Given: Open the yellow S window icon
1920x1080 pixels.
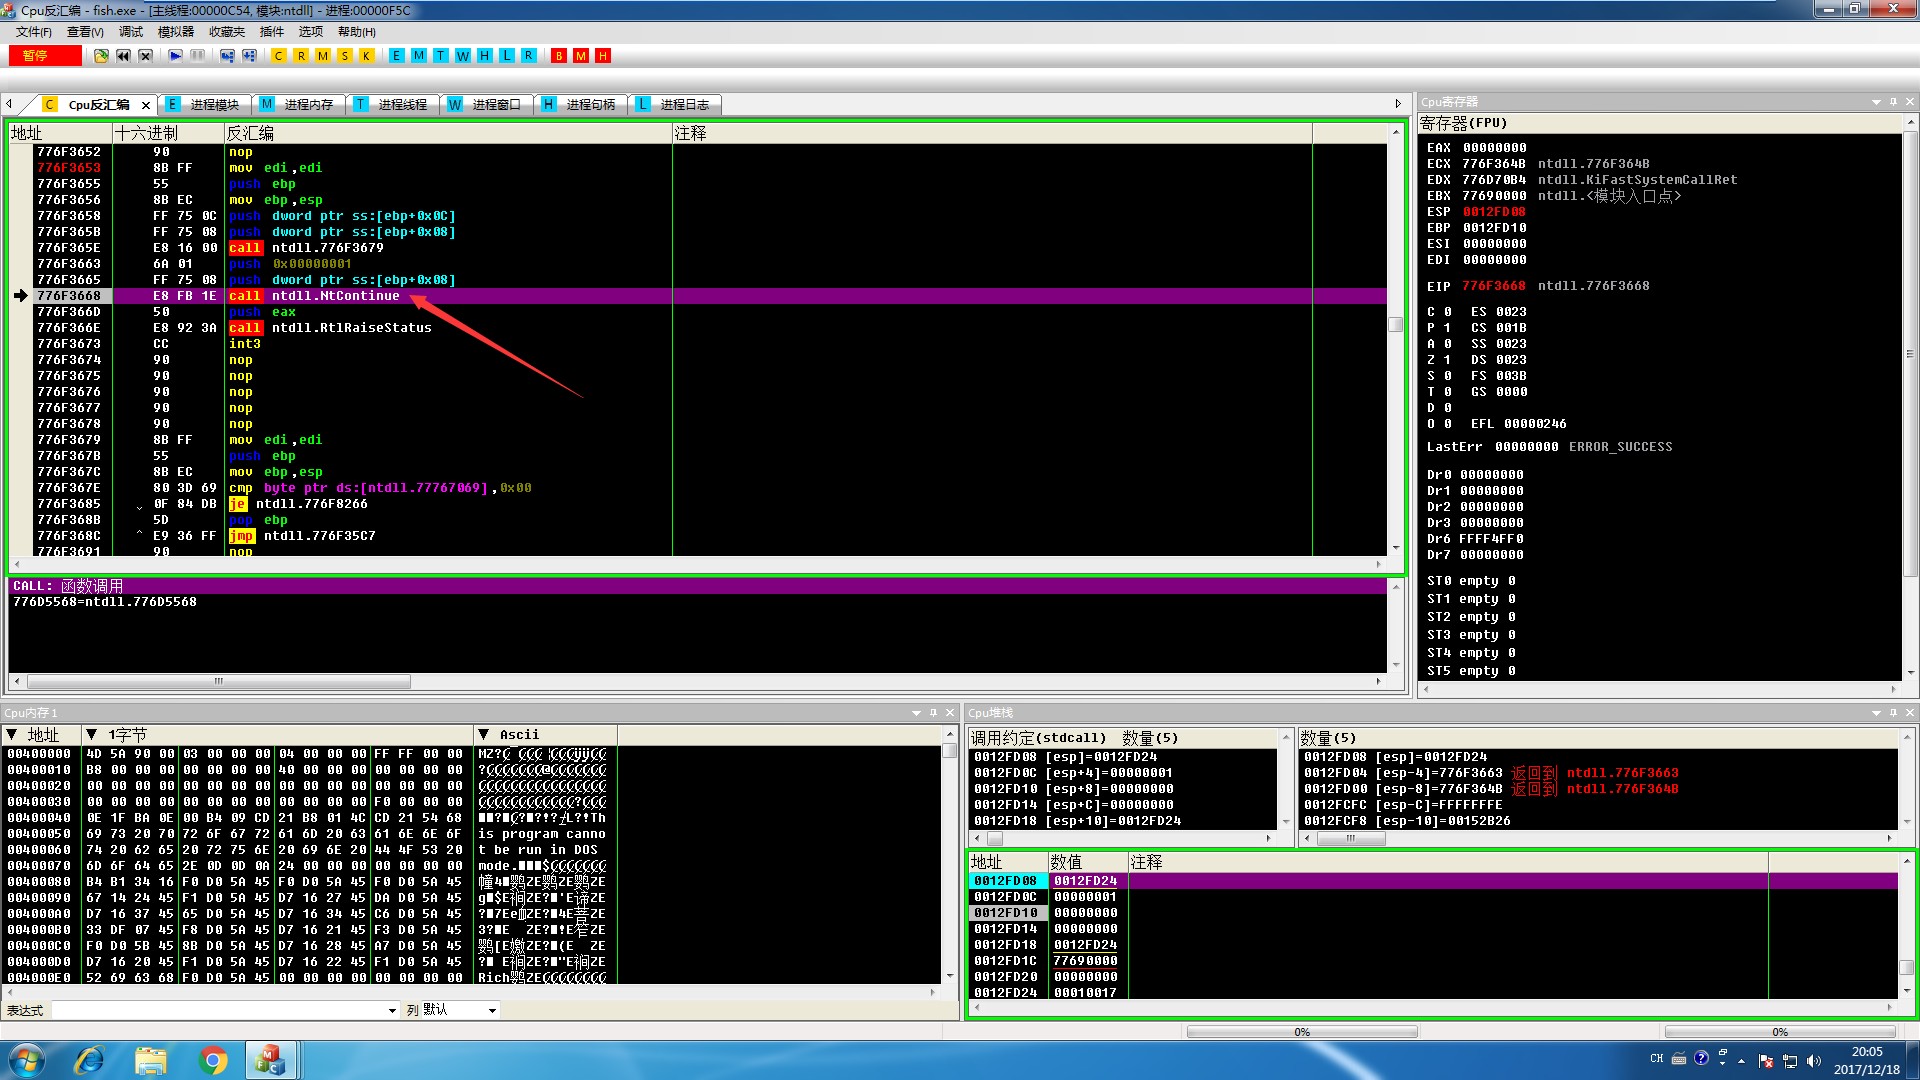Looking at the screenshot, I should point(345,56).
